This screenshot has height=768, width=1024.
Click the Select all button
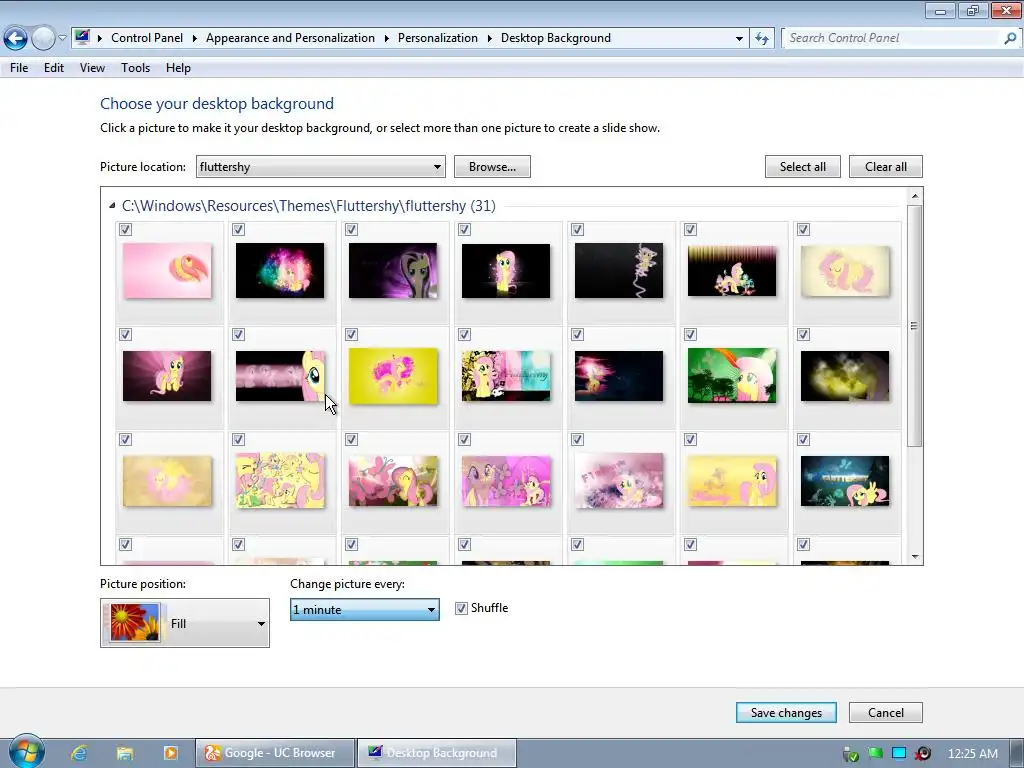803,167
